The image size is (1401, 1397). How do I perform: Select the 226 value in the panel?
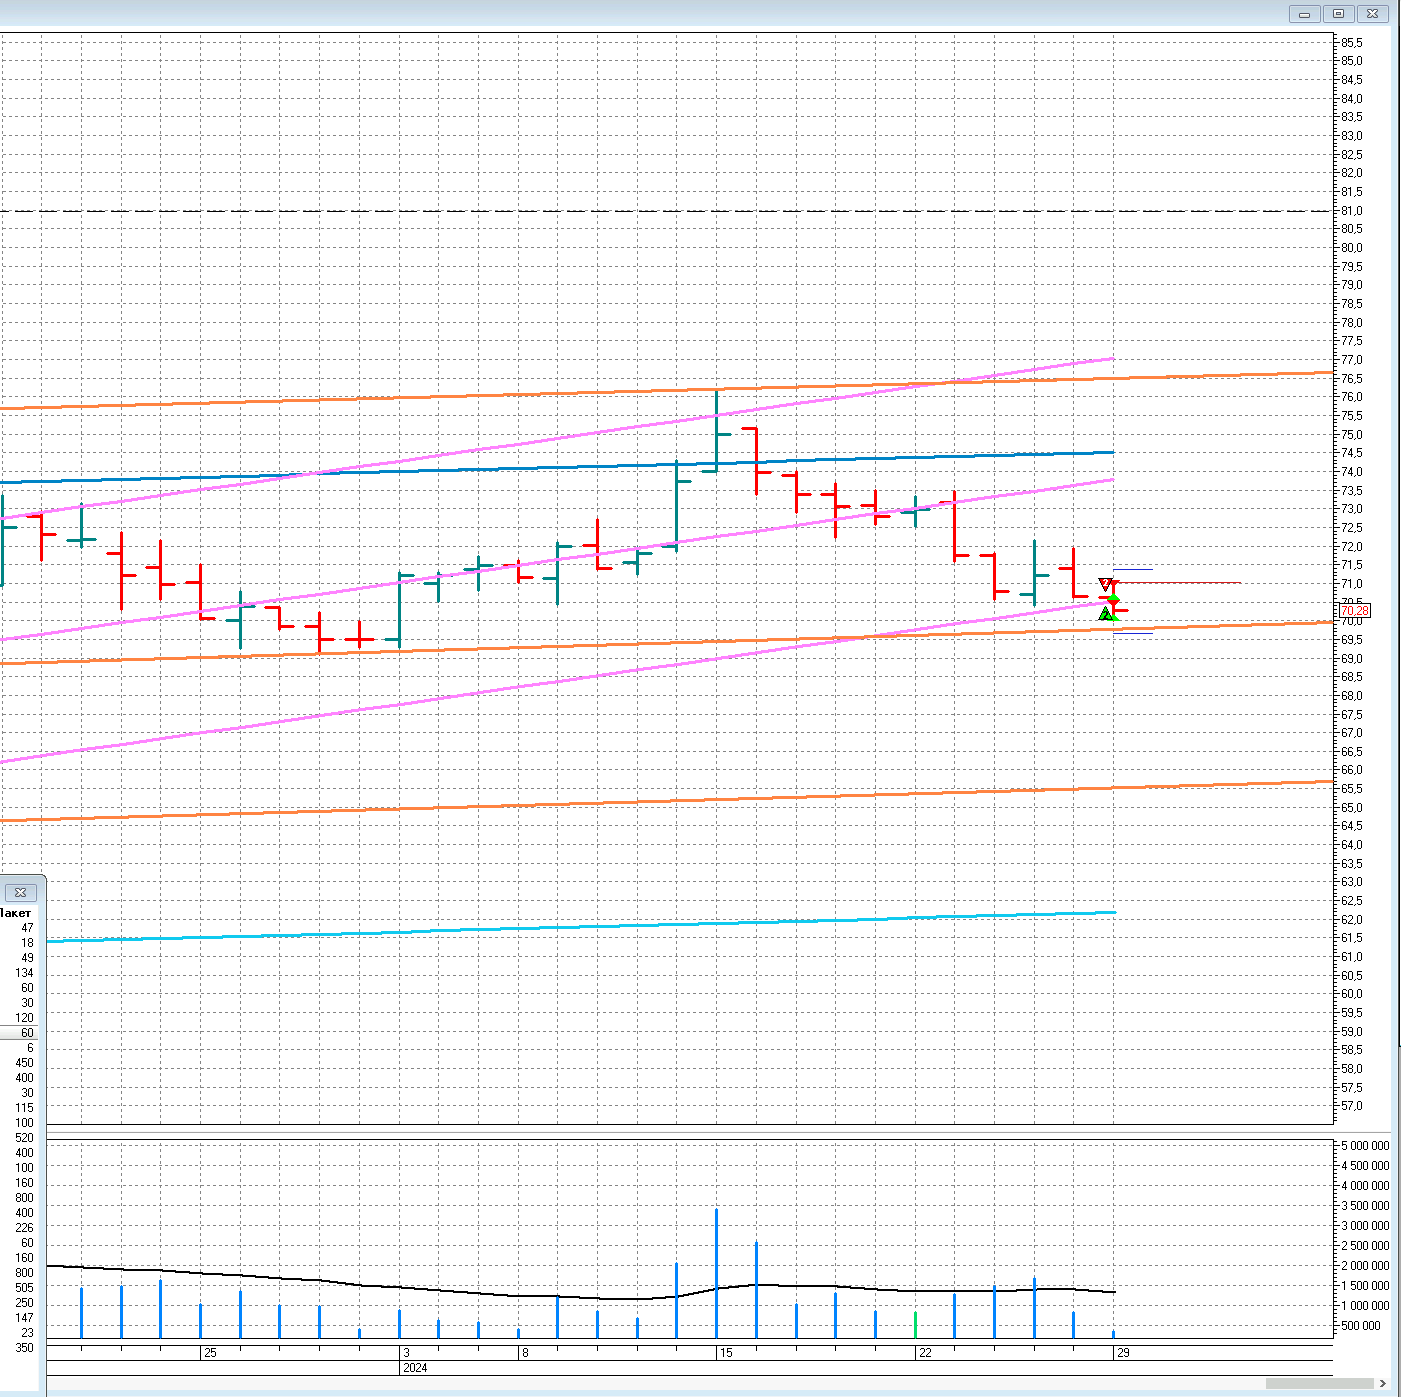(x=24, y=1228)
